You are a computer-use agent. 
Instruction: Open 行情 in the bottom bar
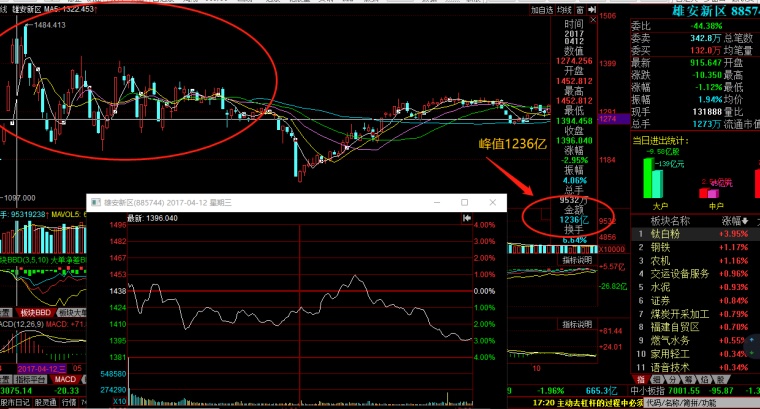point(69,403)
